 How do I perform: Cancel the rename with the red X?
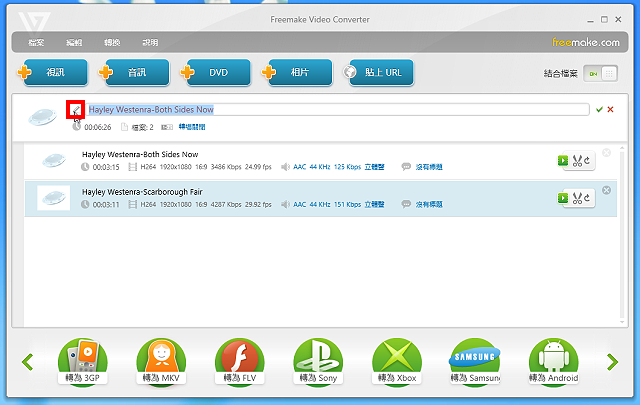coord(610,109)
